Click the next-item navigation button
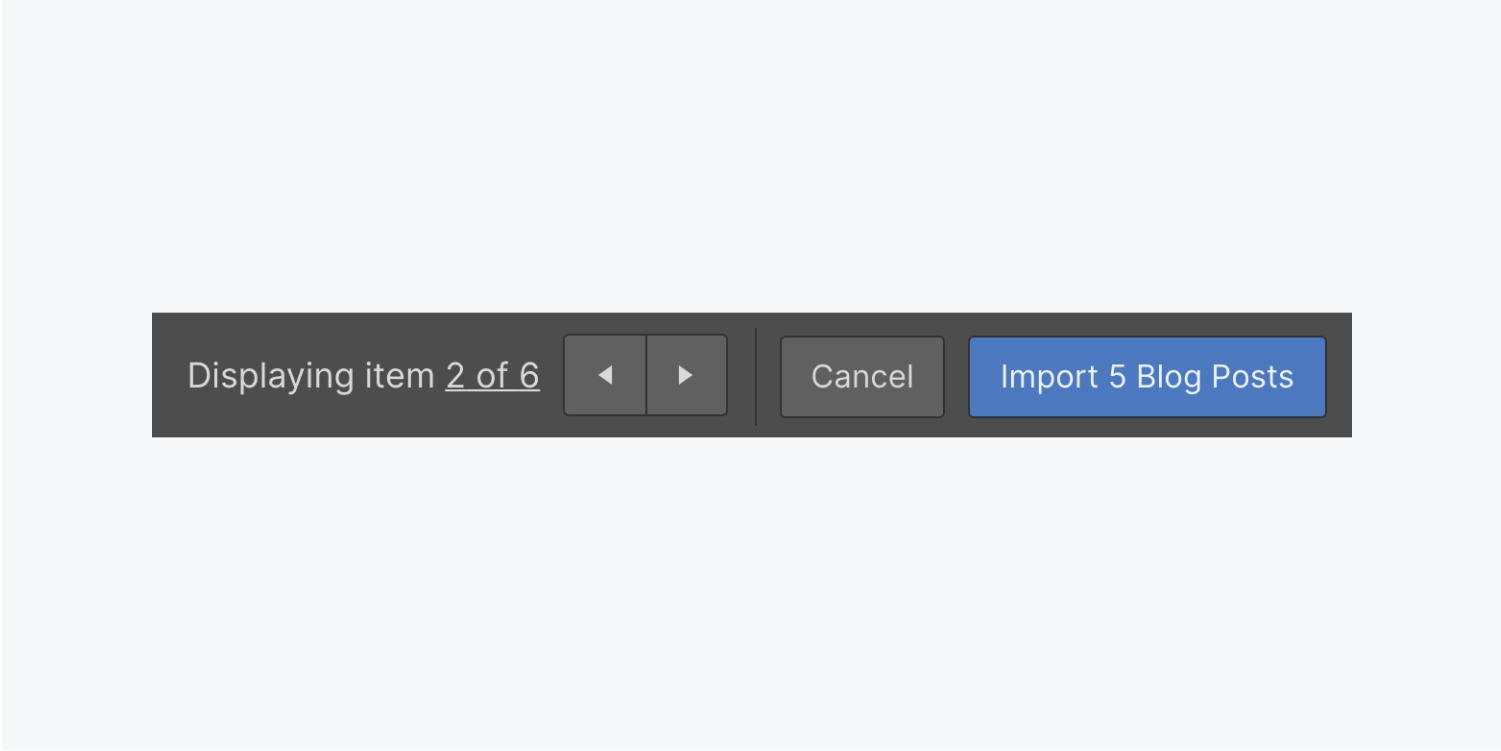The height and width of the screenshot is (751, 1501). point(687,375)
